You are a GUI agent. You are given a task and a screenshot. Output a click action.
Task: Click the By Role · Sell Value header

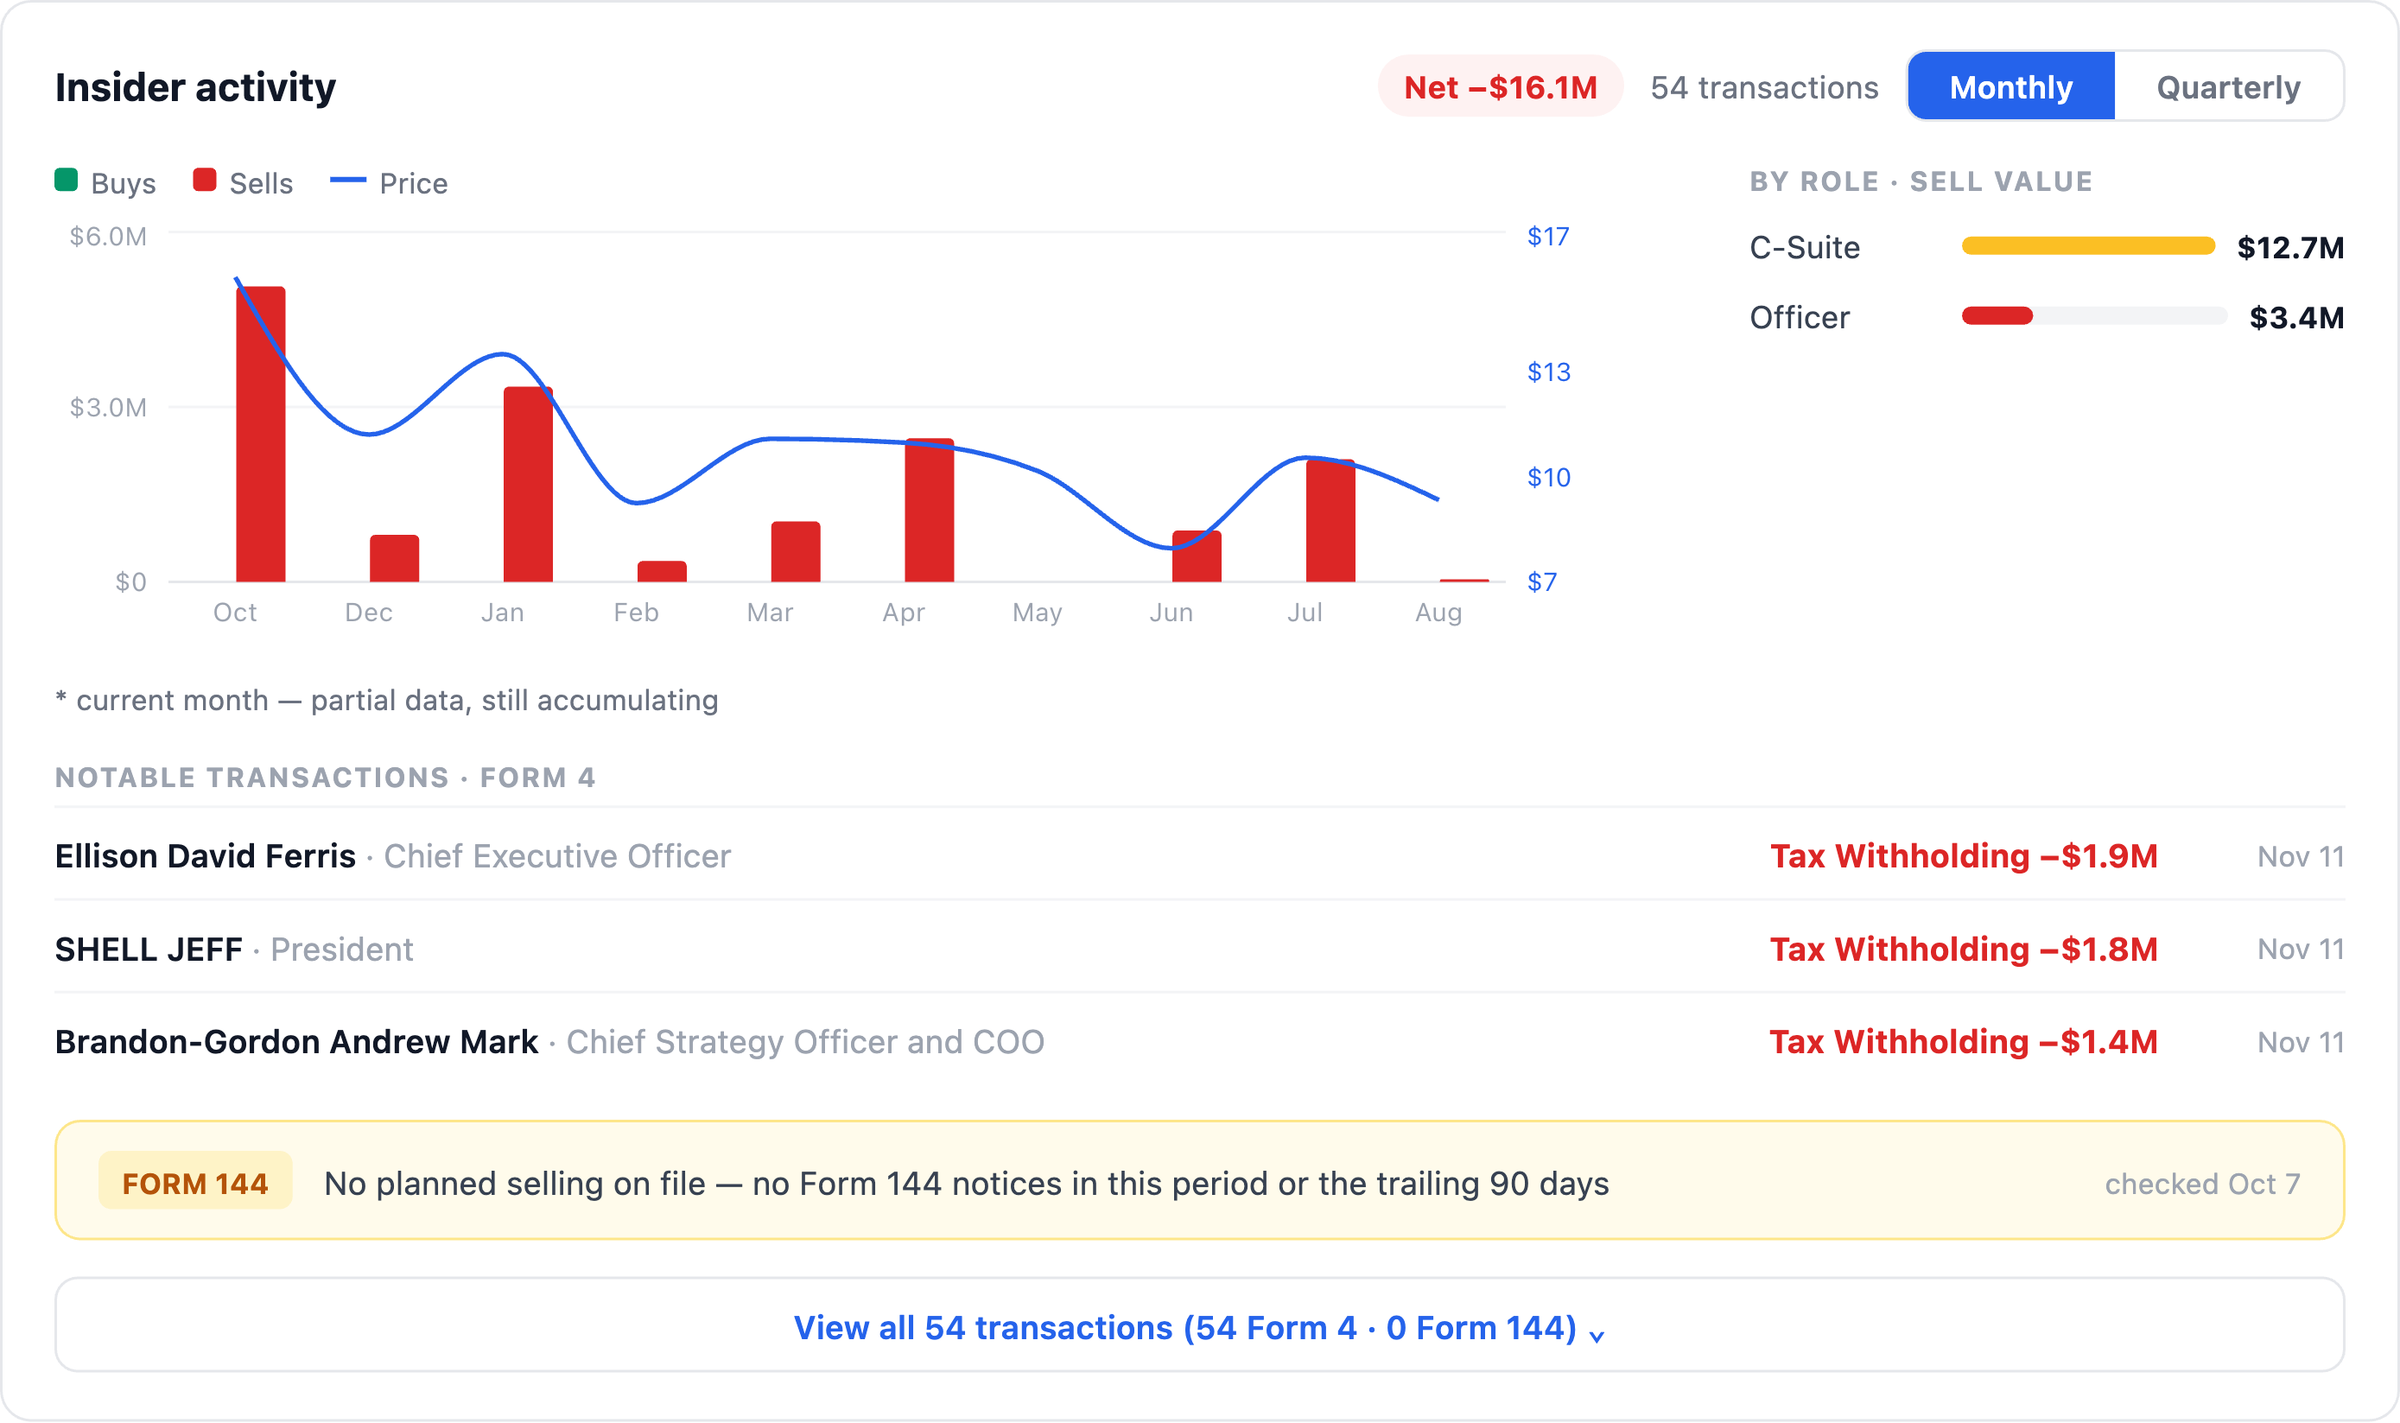tap(1921, 181)
